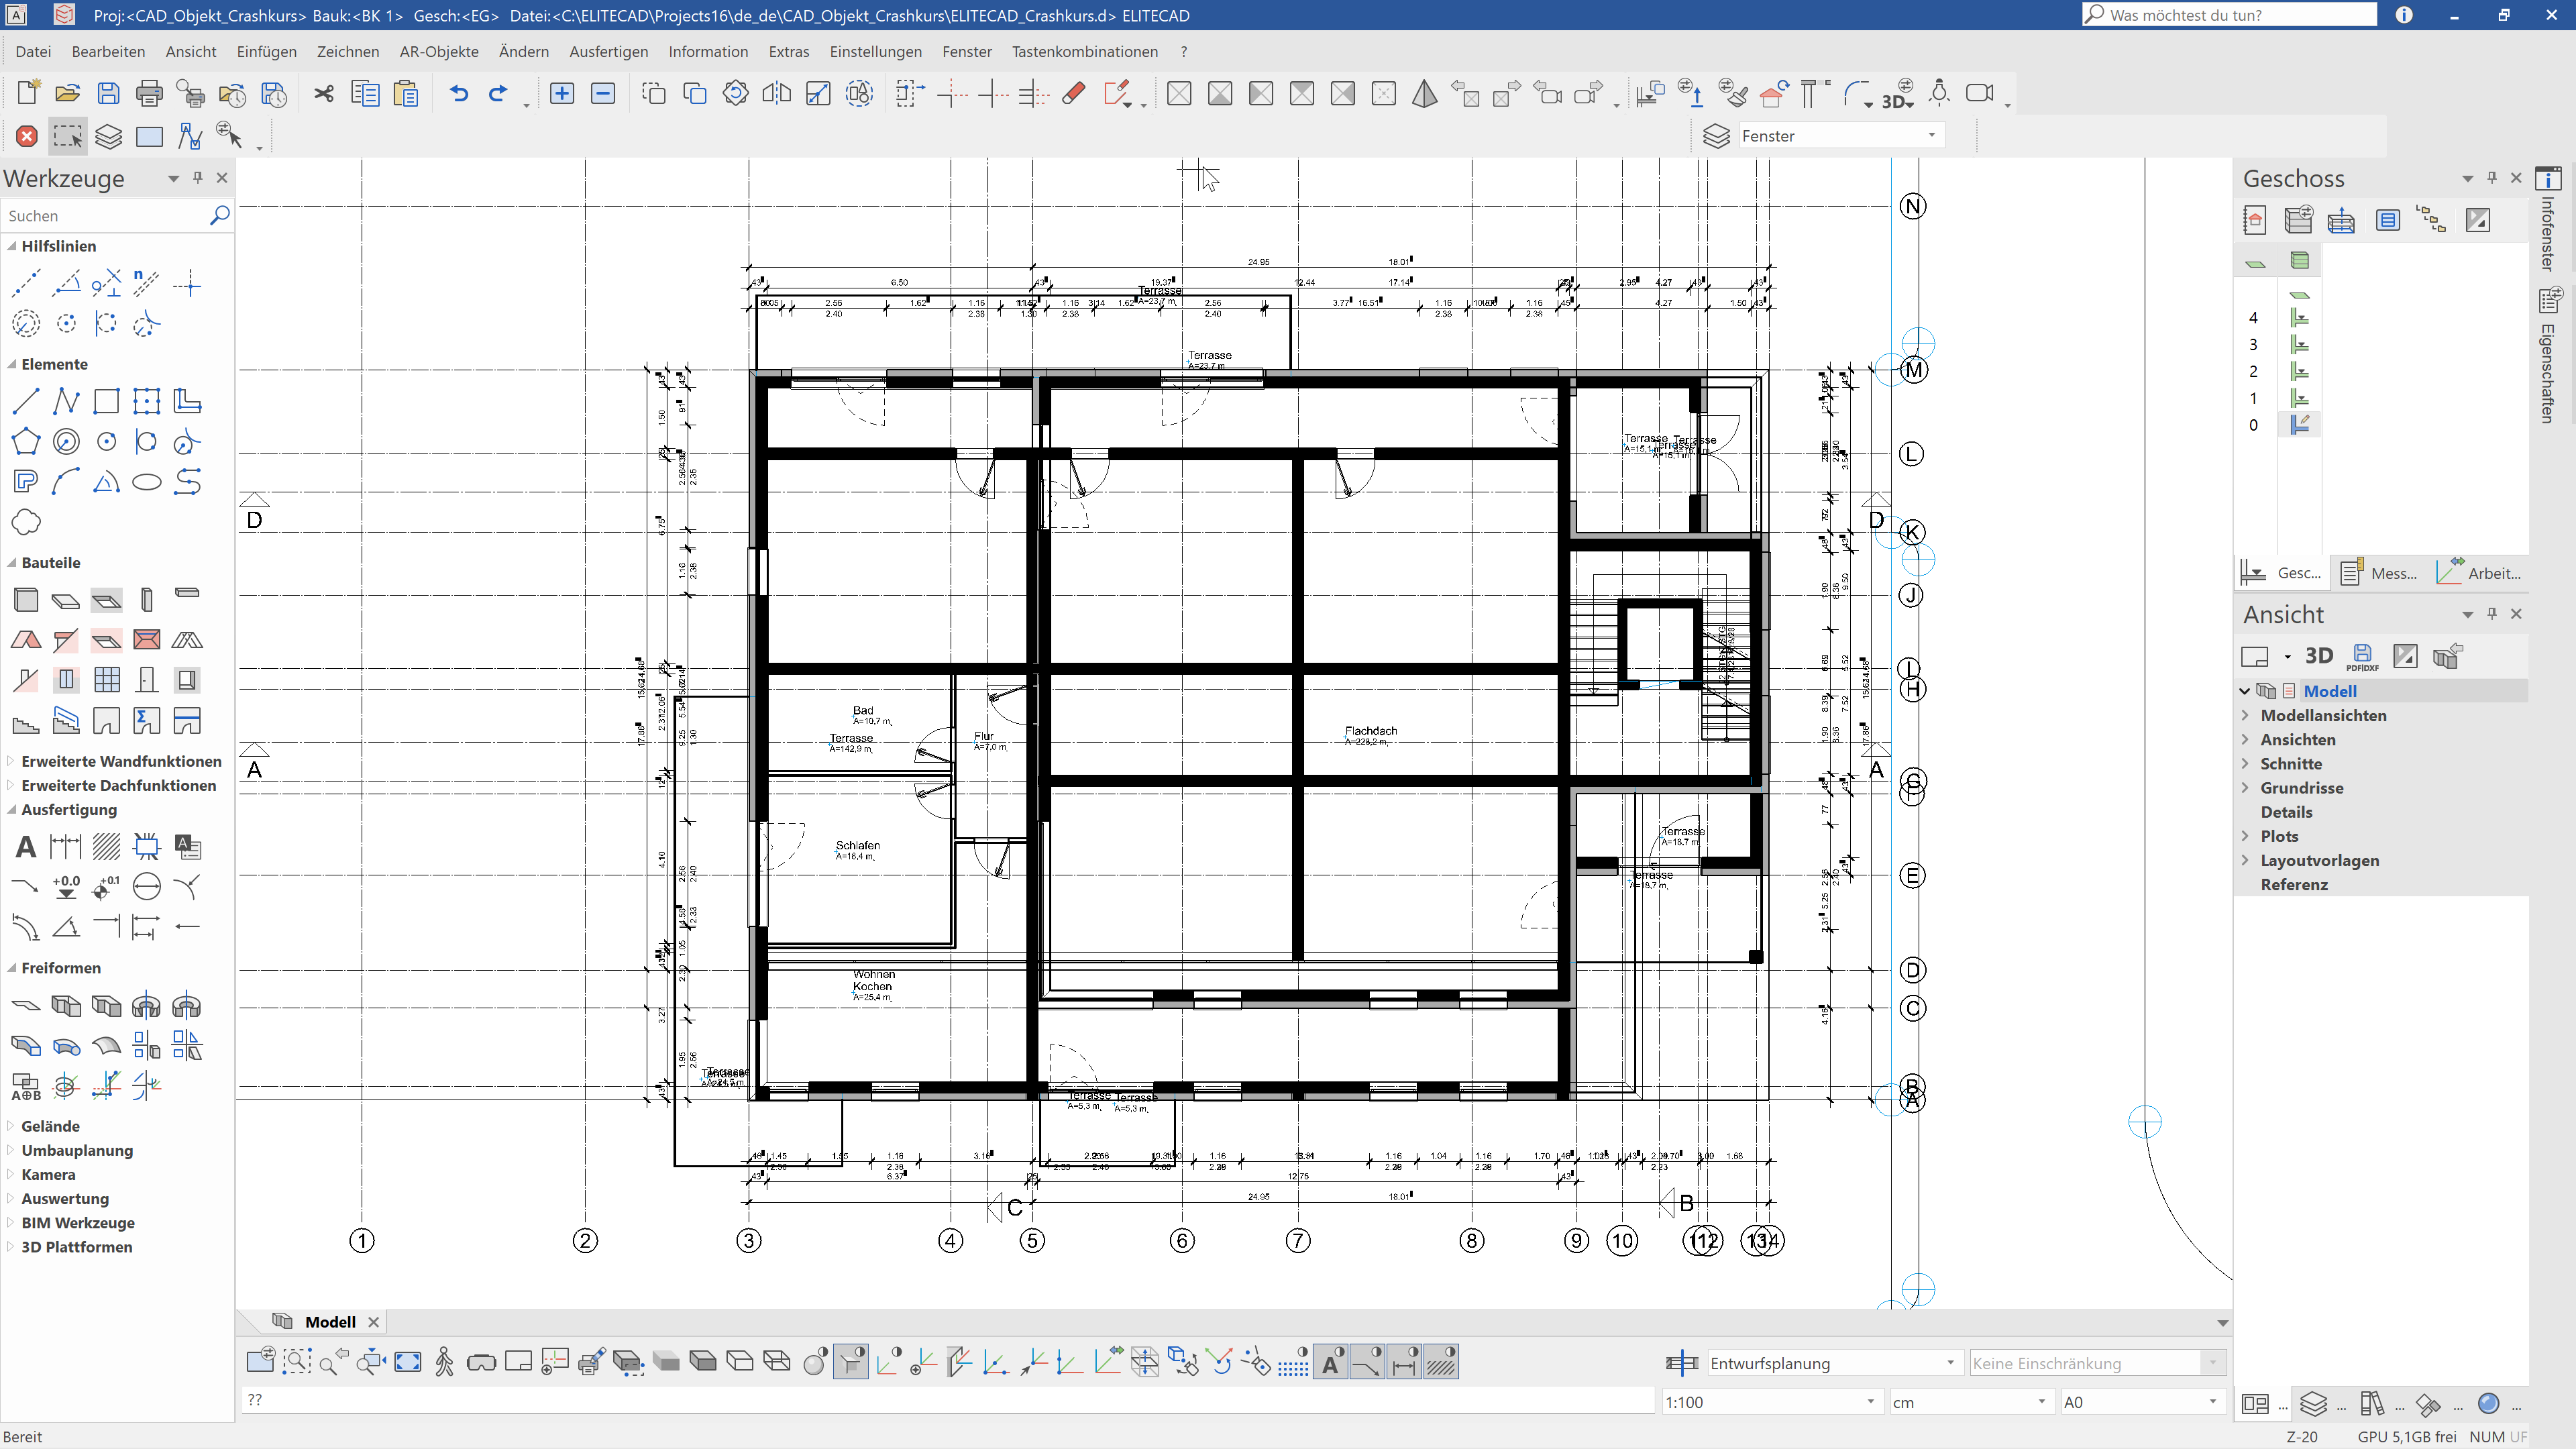The image size is (2576, 1449).
Task: Choose the text tool under Ausfertigung
Action: [x=26, y=847]
